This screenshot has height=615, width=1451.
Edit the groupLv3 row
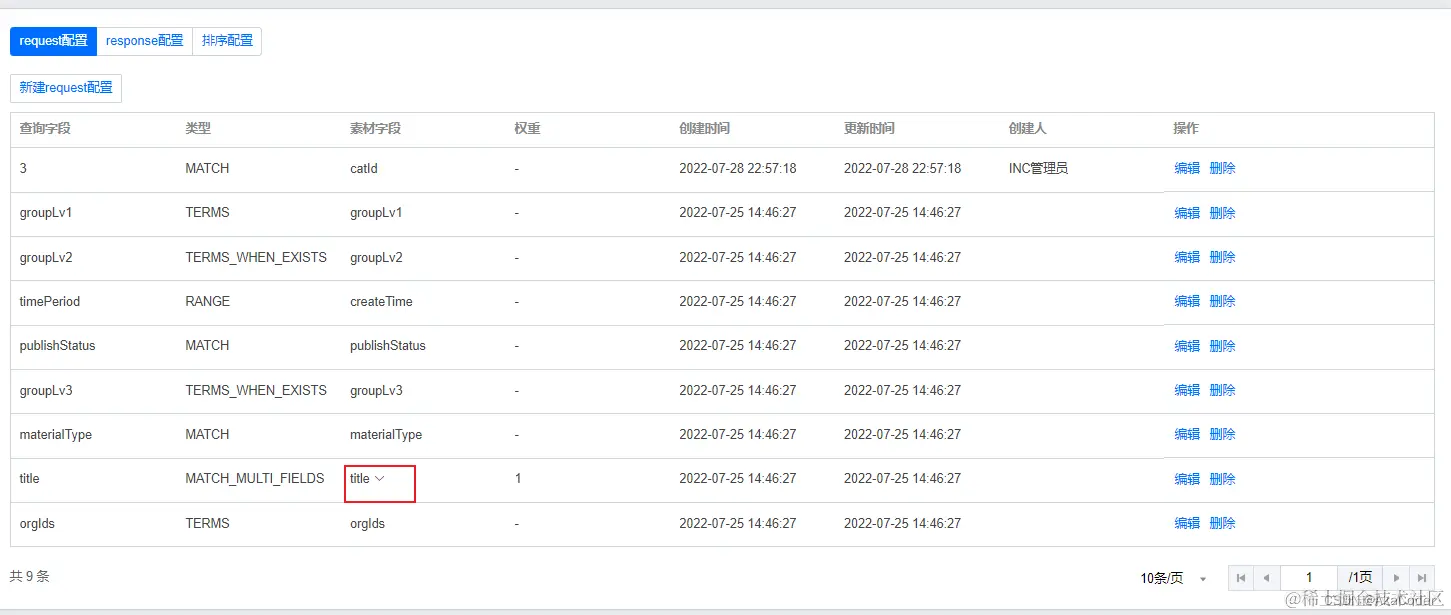pos(1187,390)
